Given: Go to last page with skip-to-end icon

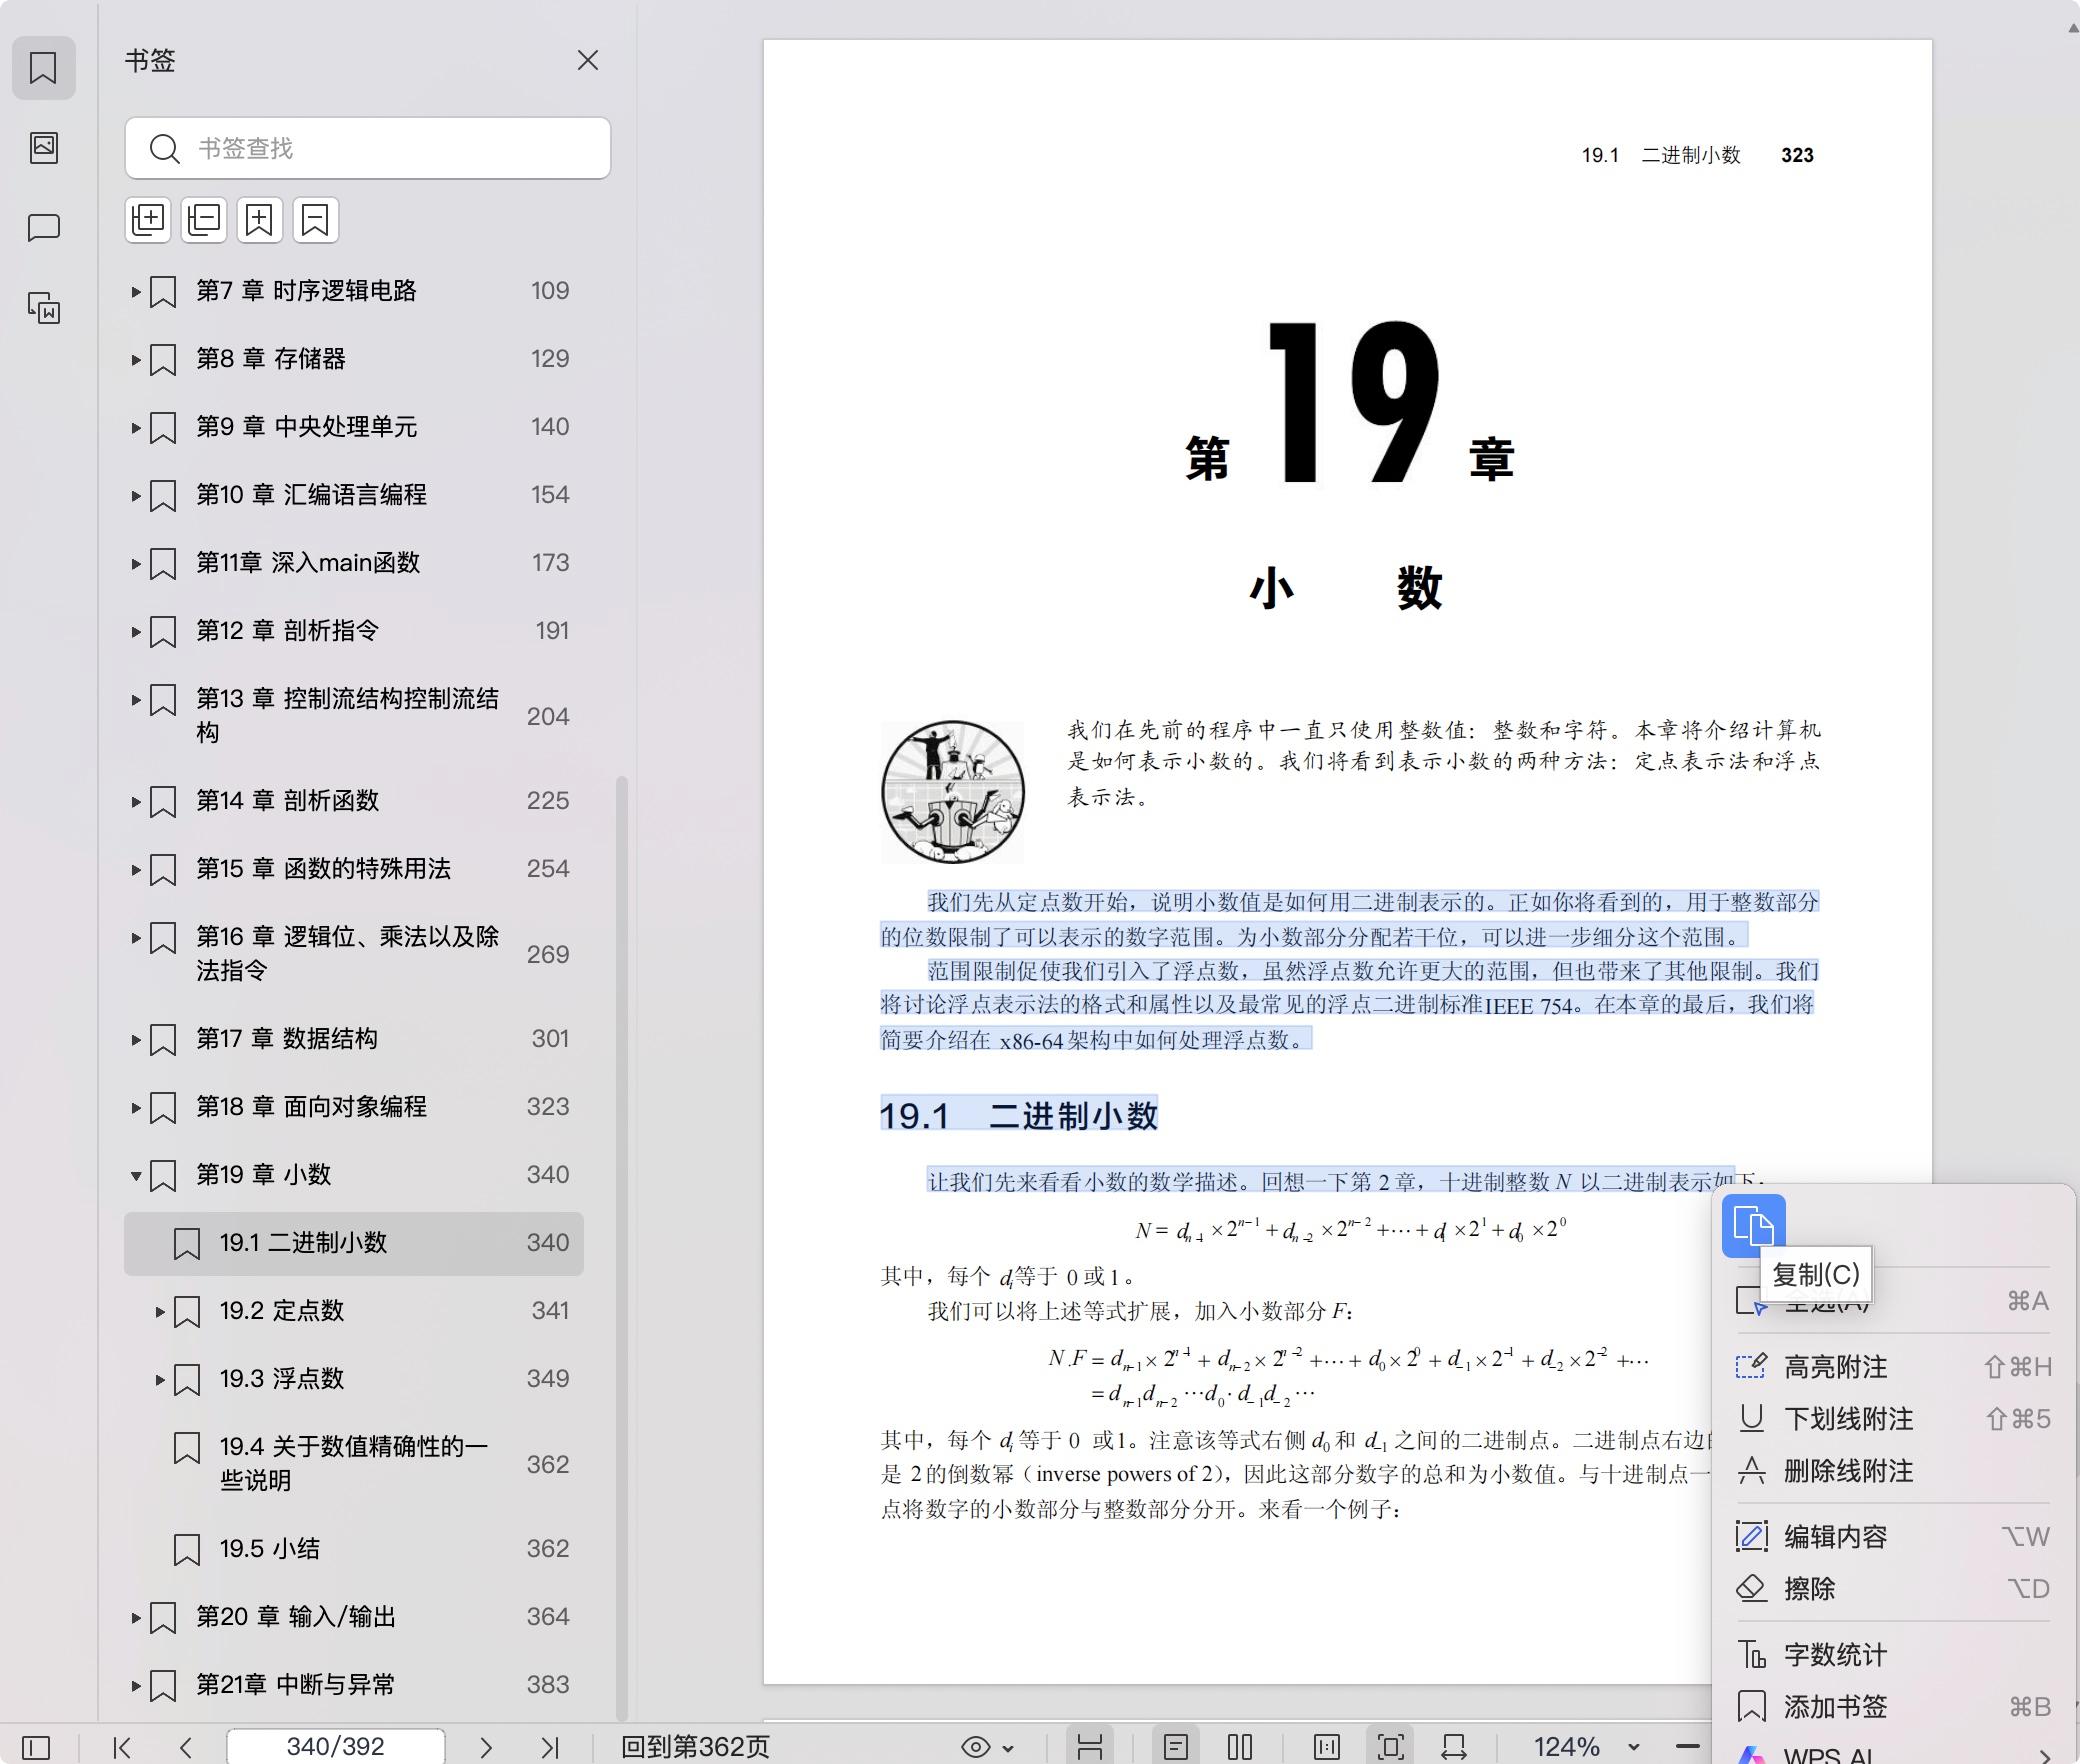Looking at the screenshot, I should click(551, 1747).
